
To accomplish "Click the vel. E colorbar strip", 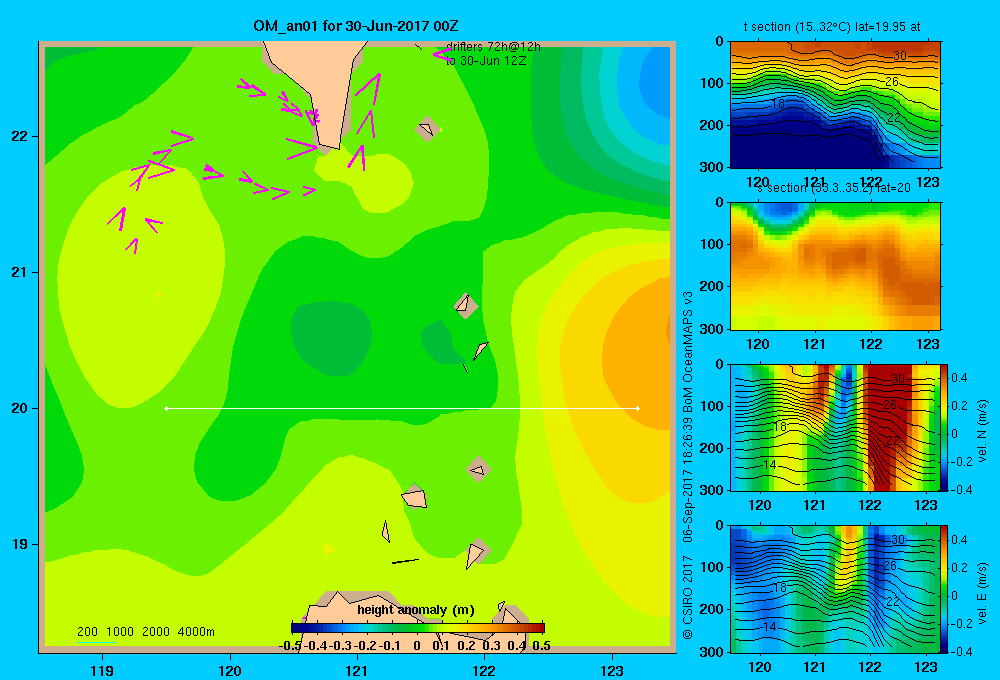I will point(945,589).
